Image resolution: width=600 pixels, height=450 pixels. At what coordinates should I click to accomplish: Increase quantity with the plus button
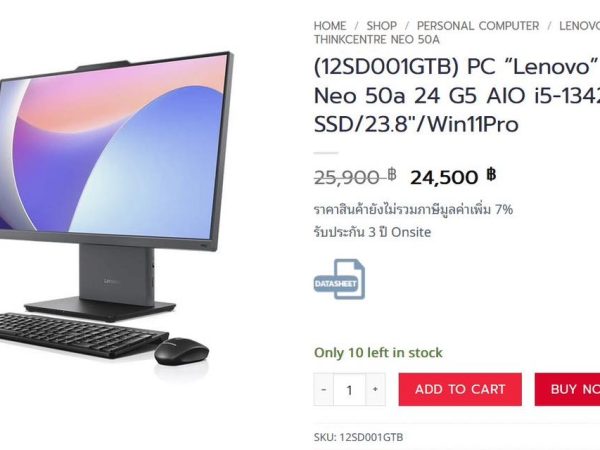pyautogui.click(x=375, y=390)
